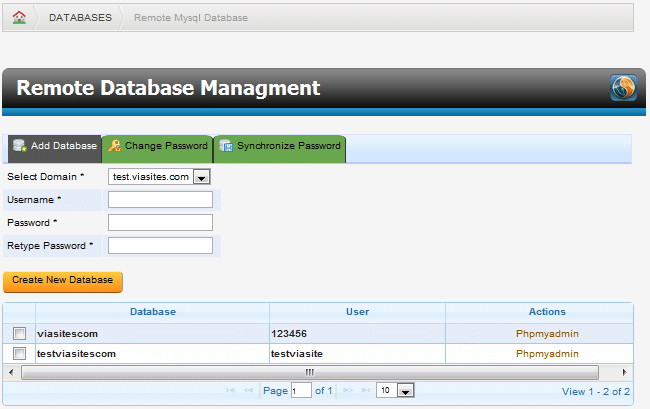Toggle select-all checkbox in table header

point(19,312)
